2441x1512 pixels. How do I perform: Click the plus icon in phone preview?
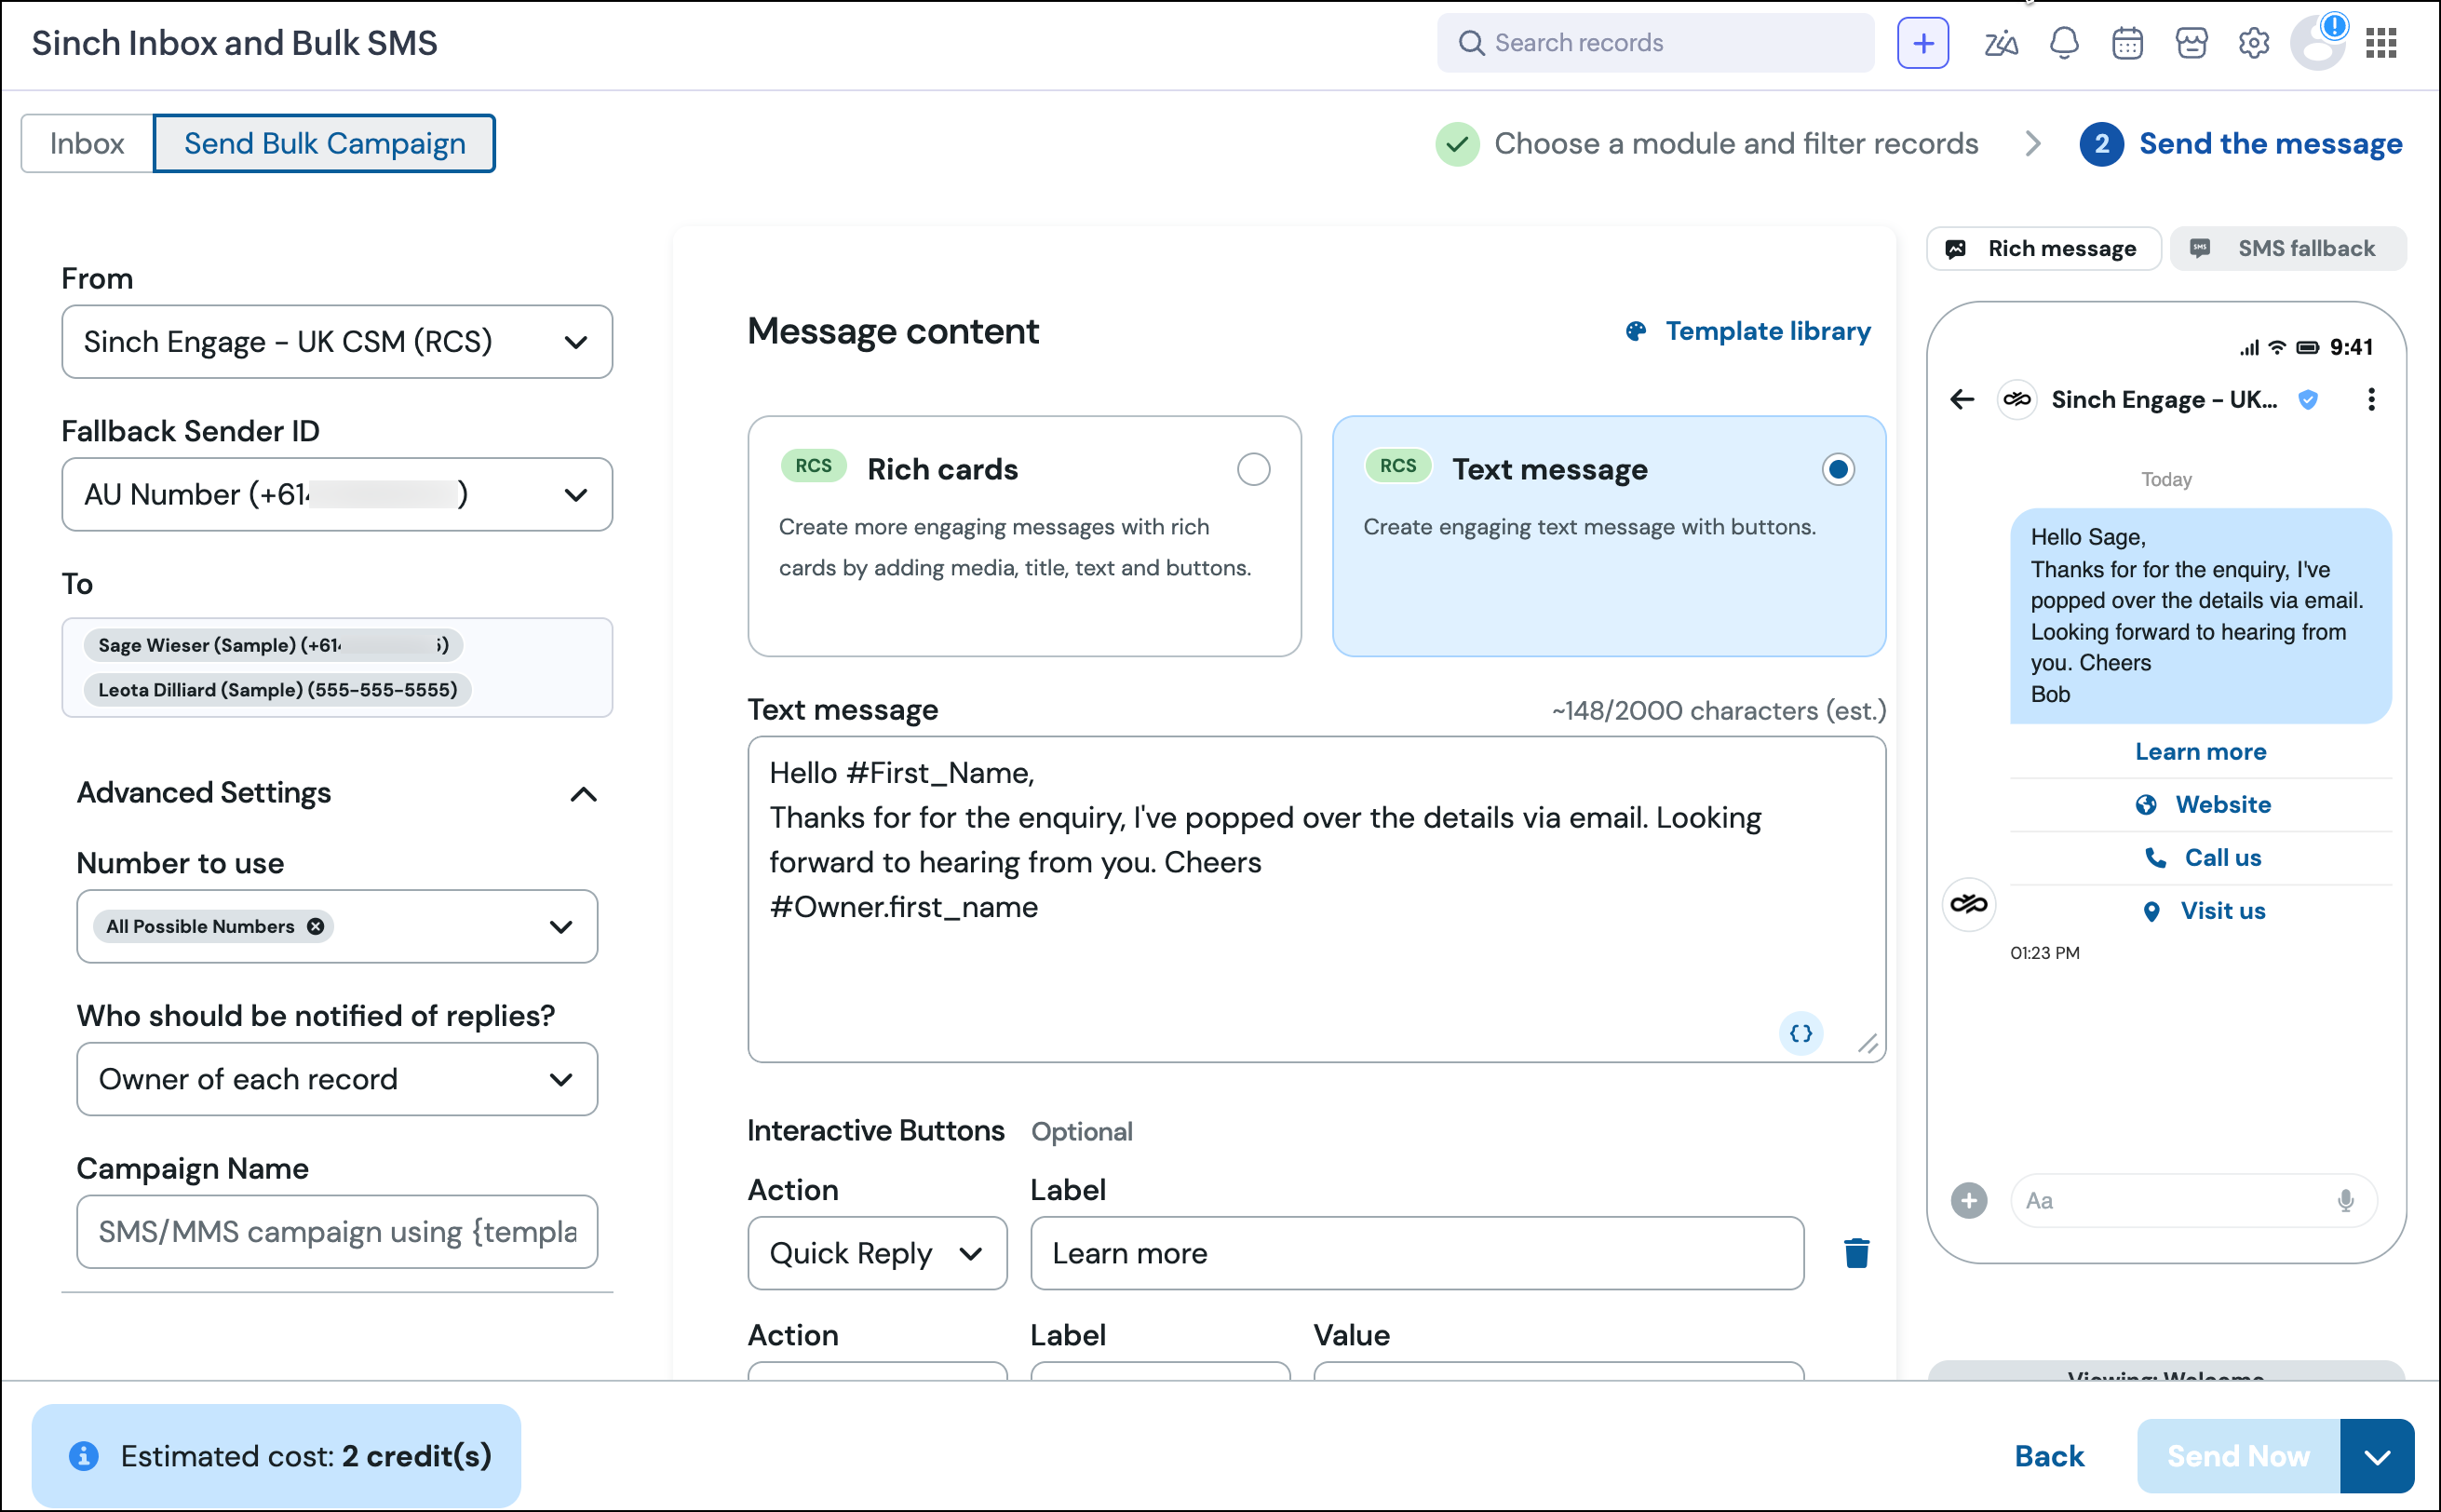(1968, 1200)
